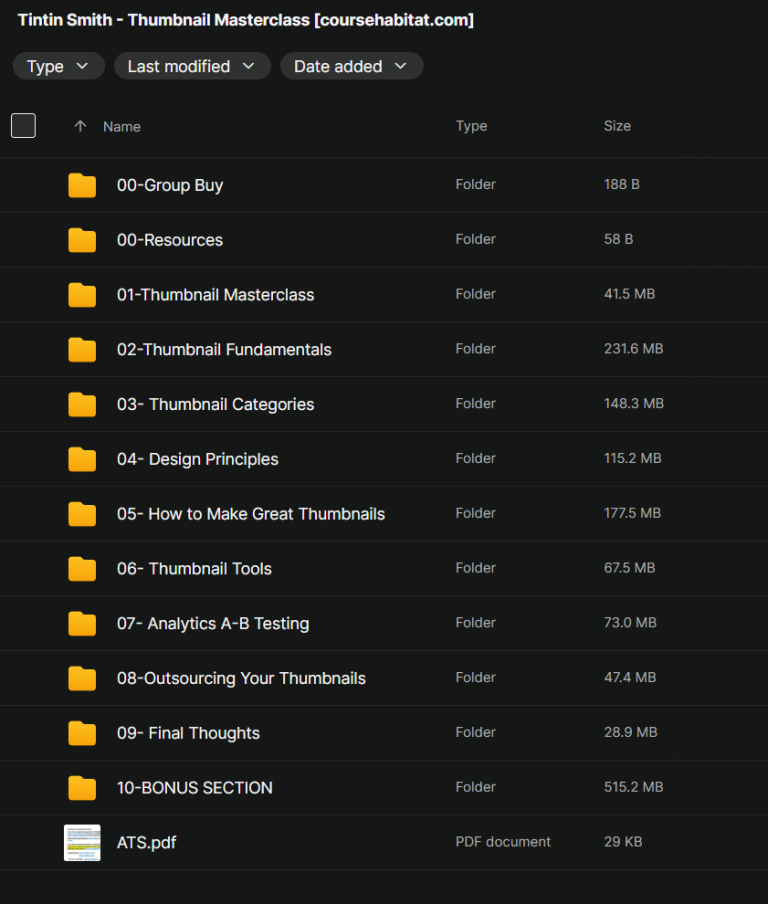The height and width of the screenshot is (904, 768).
Task: Select name 03- Thumbnail Categories
Action: tap(216, 405)
